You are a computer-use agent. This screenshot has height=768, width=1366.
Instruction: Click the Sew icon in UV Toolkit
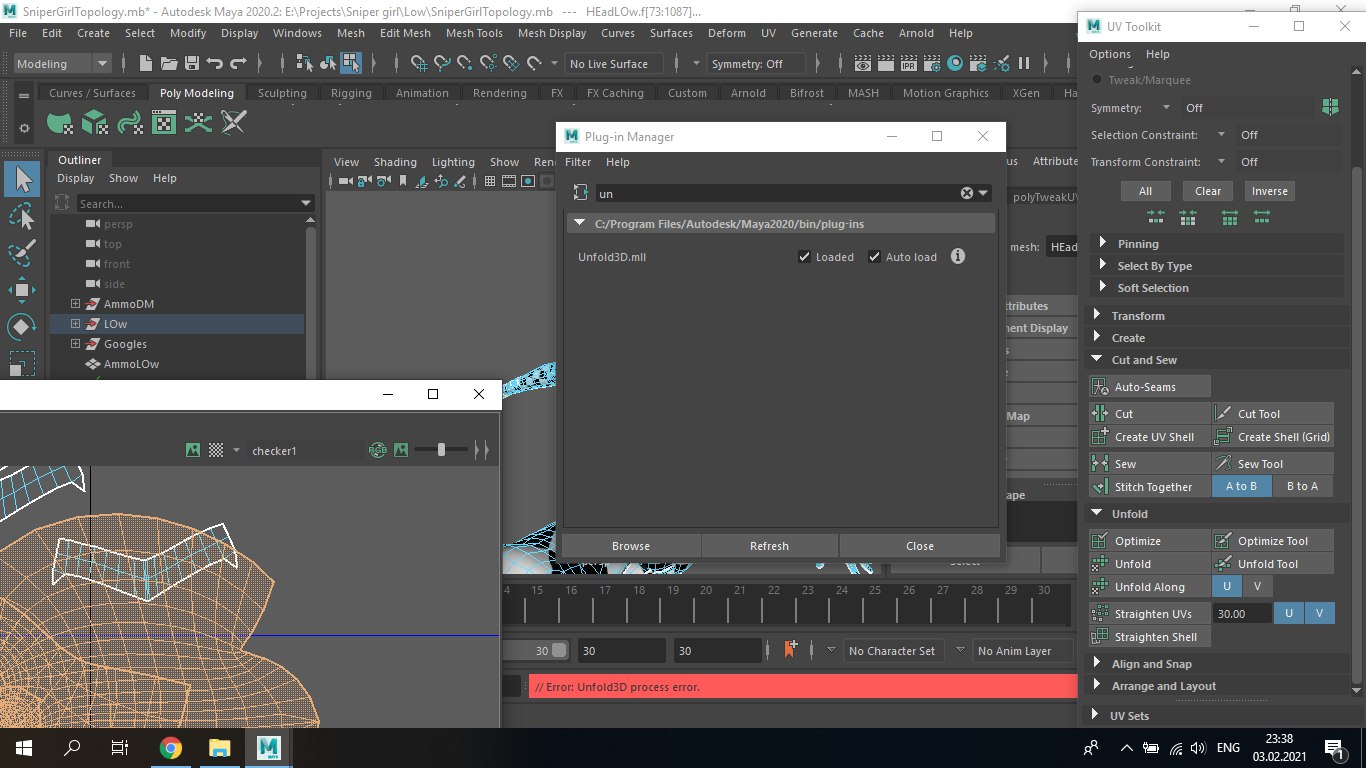click(x=1101, y=464)
